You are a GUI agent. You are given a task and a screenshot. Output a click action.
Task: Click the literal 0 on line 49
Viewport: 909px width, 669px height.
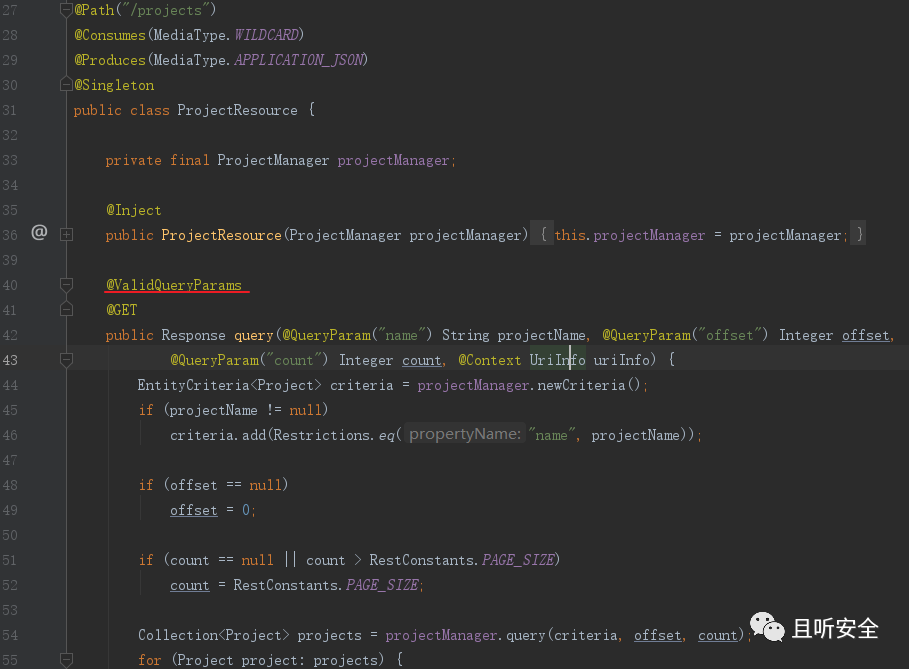click(x=246, y=510)
